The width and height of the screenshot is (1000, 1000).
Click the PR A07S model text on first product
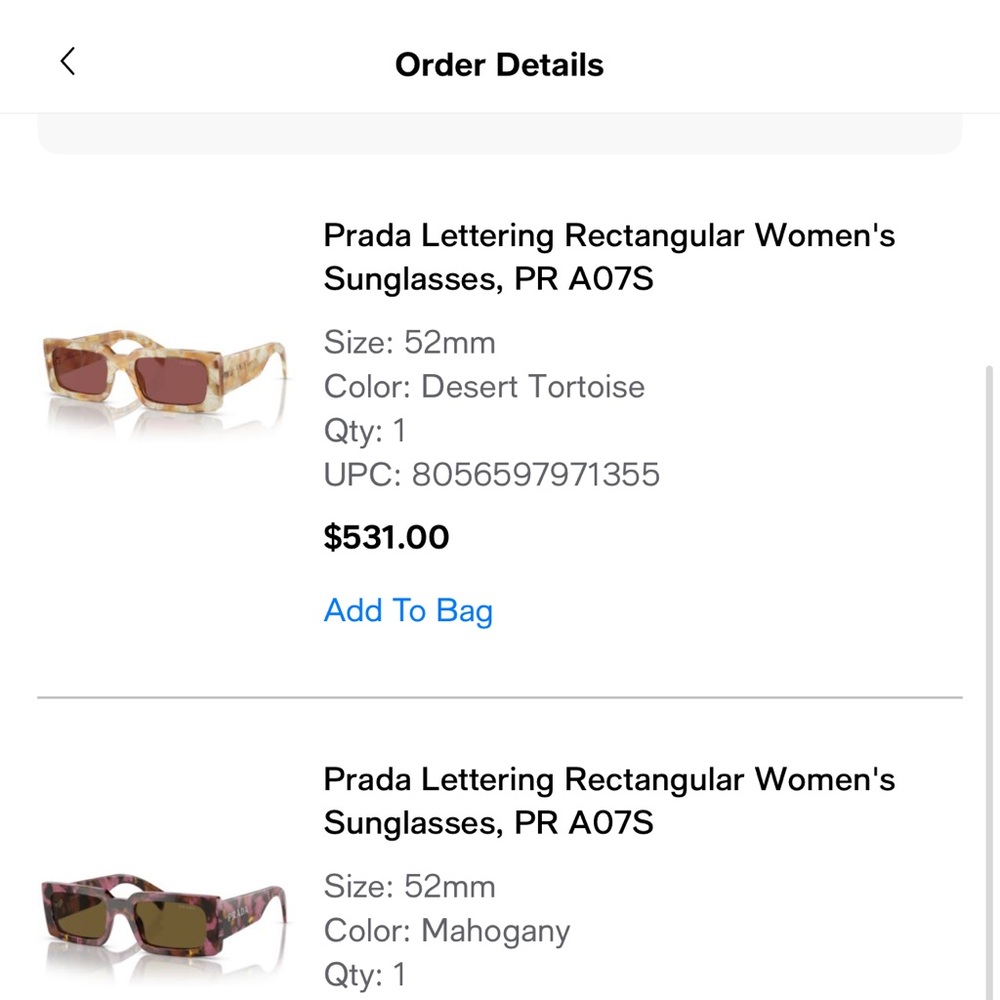pyautogui.click(x=588, y=280)
